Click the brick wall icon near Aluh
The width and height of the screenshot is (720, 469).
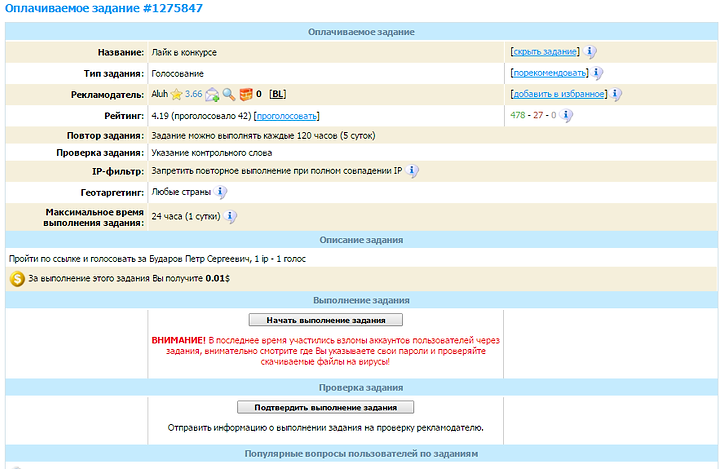(246, 94)
